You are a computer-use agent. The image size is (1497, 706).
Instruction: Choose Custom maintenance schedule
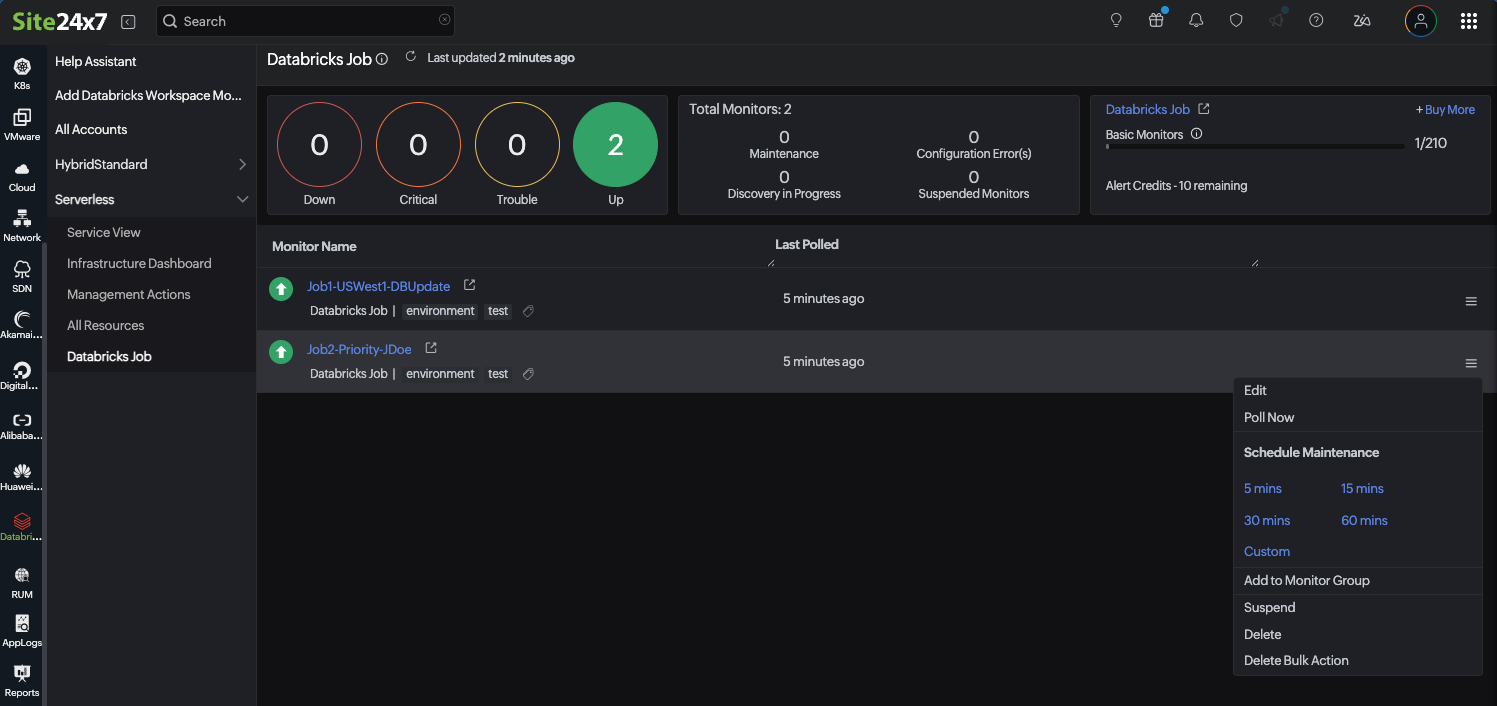pyautogui.click(x=1267, y=552)
